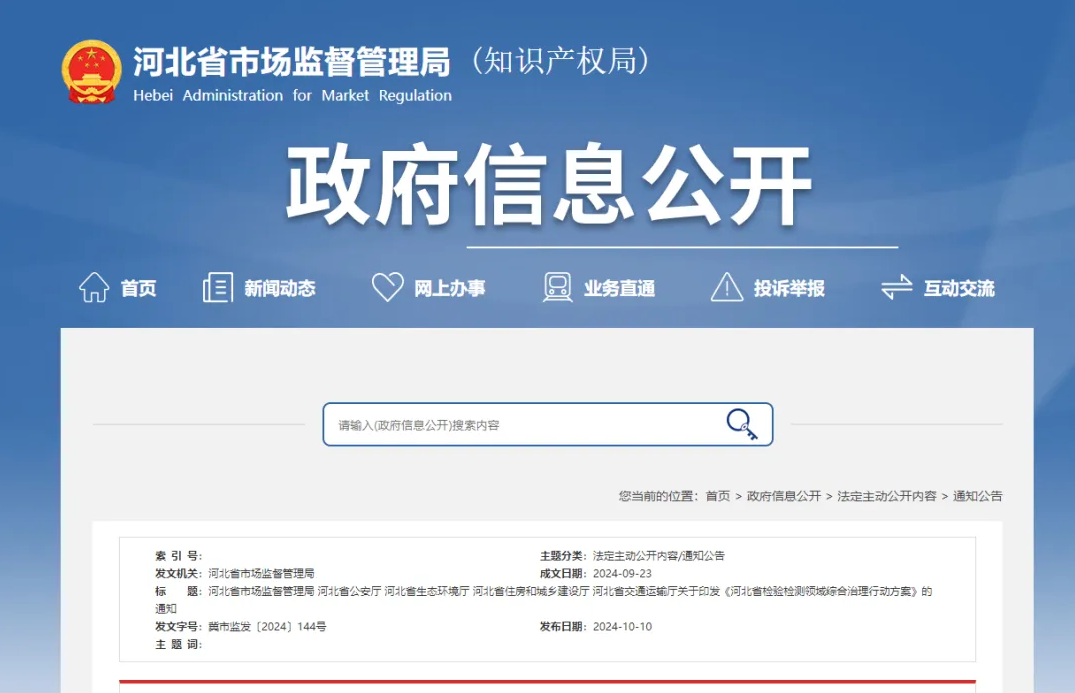Open 法定主动公开内容 breadcrumb link
The height and width of the screenshot is (693, 1075).
coord(886,496)
